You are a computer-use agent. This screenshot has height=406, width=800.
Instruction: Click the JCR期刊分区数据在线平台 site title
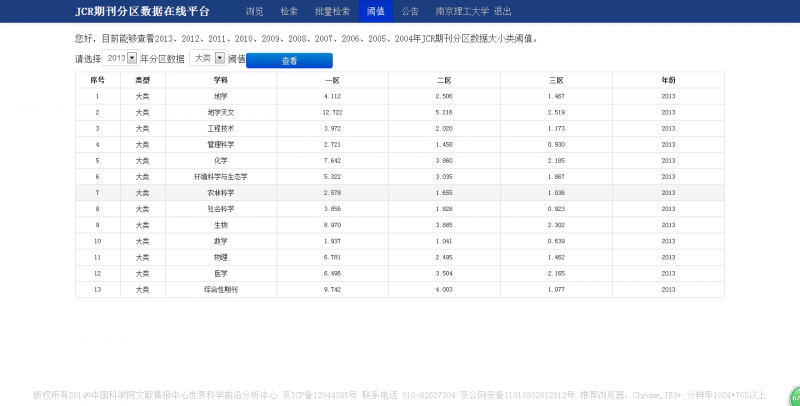pyautogui.click(x=142, y=11)
